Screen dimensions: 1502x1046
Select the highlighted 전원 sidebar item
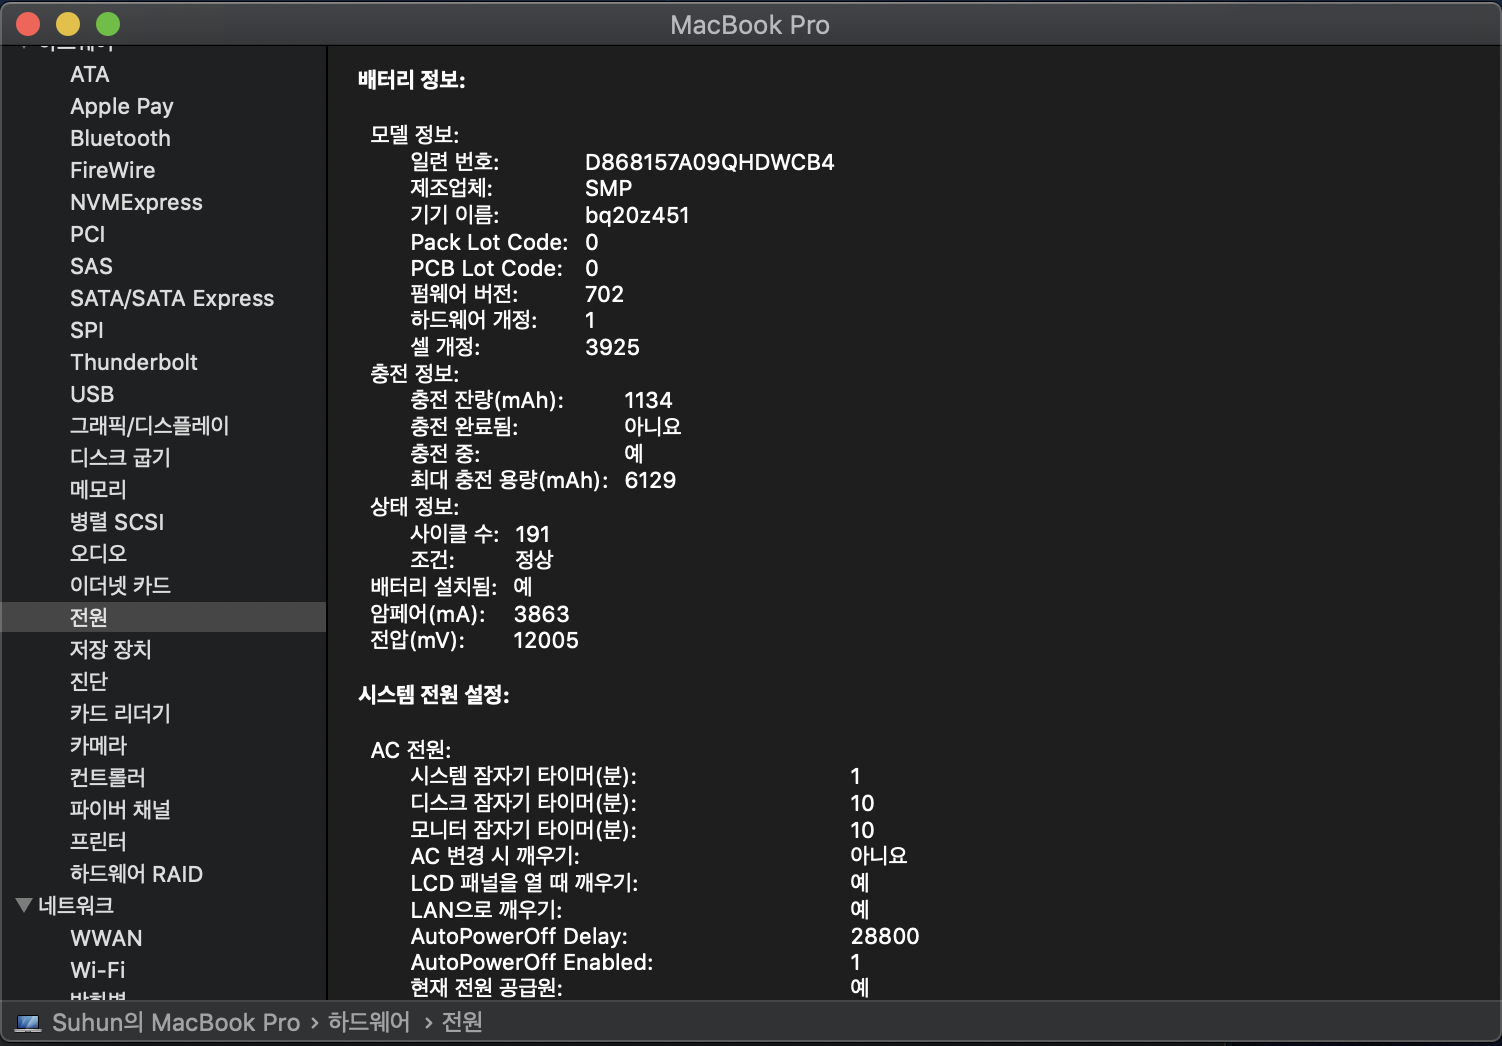point(89,618)
